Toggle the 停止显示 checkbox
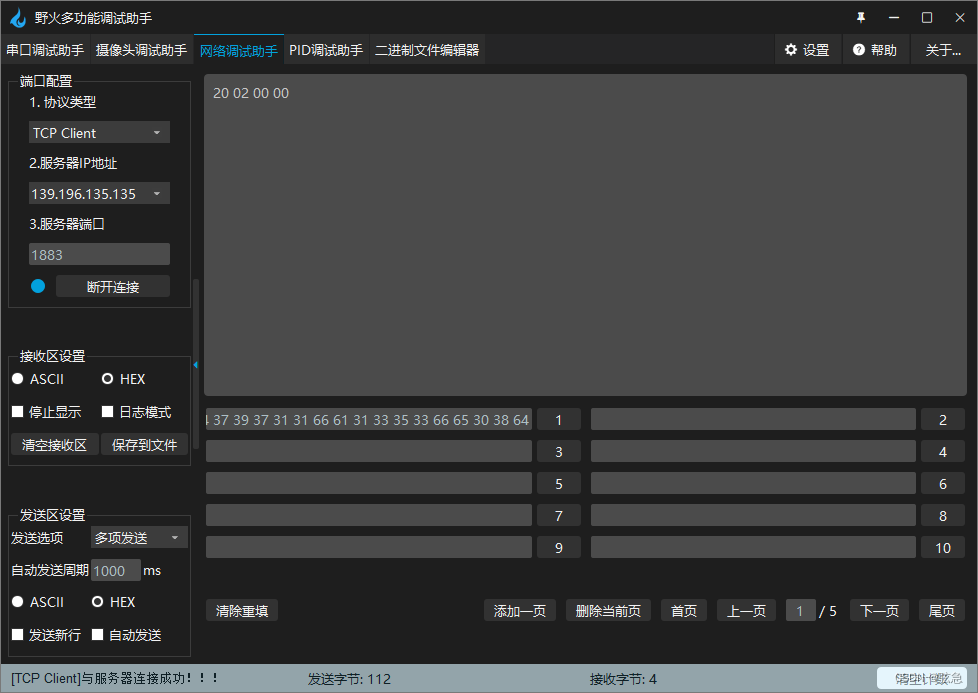 tap(47, 412)
